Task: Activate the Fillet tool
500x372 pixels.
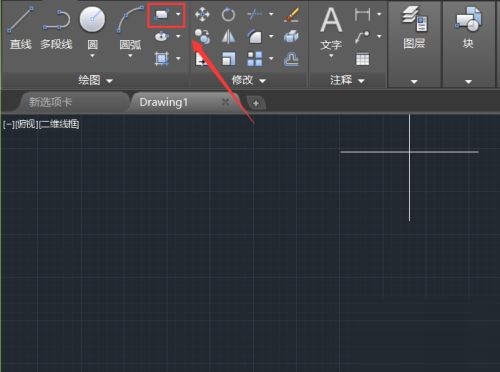Action: pyautogui.click(x=255, y=36)
